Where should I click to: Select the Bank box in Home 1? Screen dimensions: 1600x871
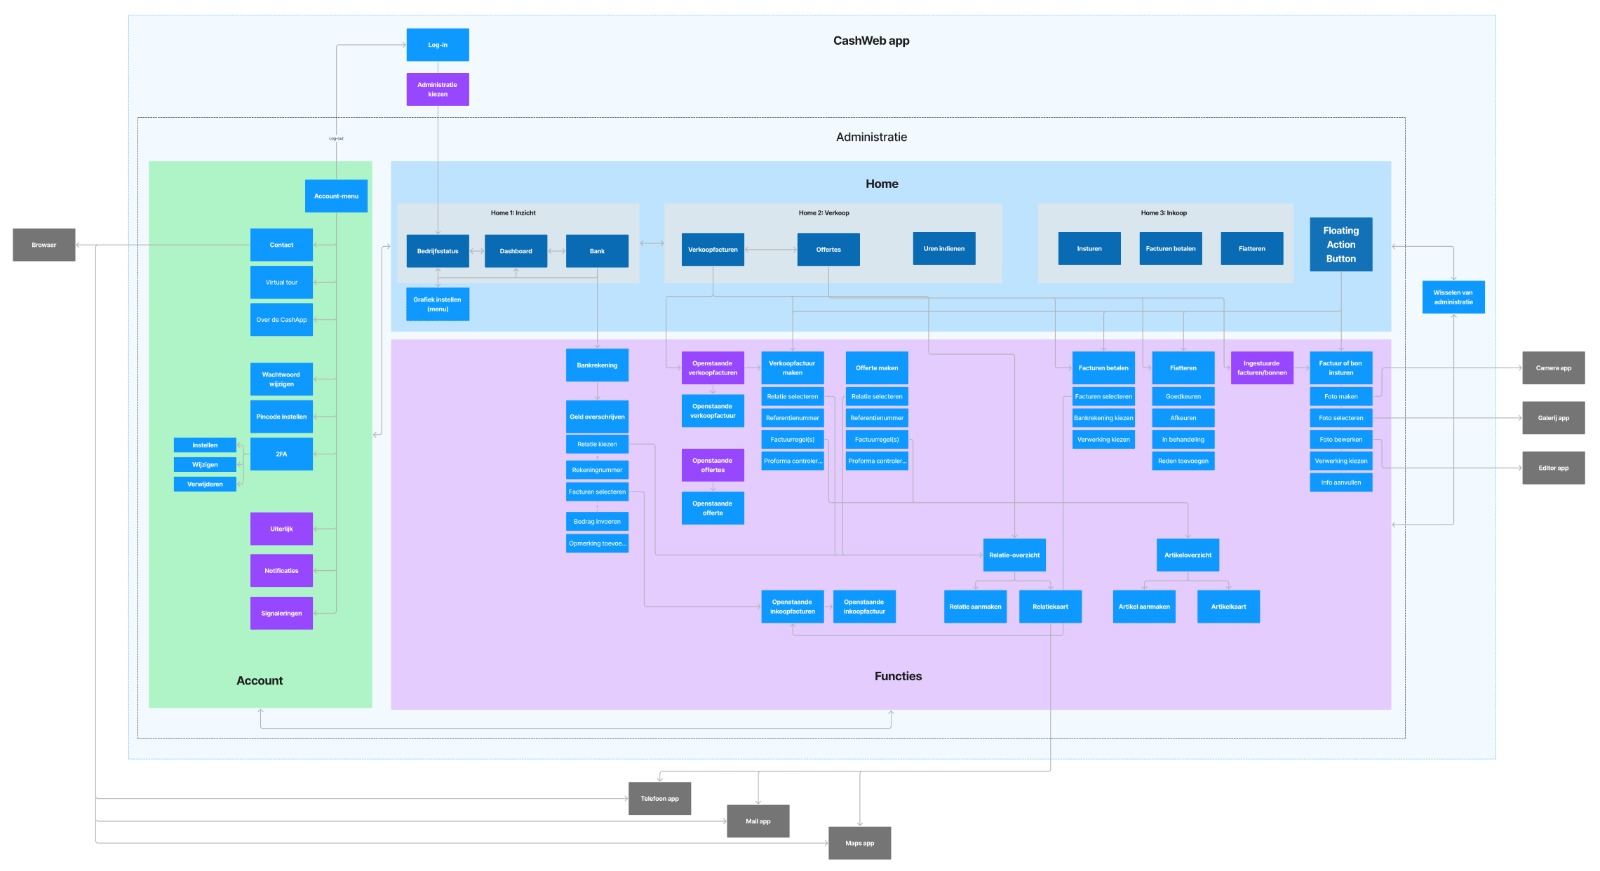(x=597, y=251)
